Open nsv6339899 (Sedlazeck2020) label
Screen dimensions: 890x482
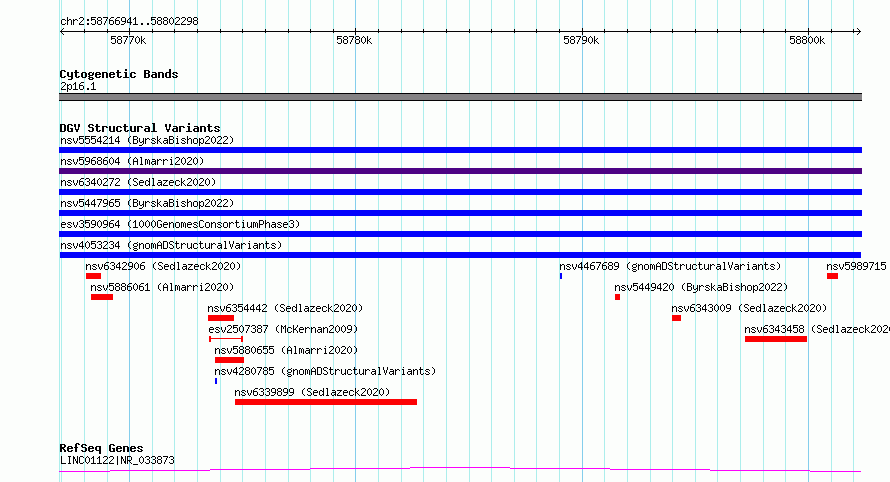click(312, 392)
